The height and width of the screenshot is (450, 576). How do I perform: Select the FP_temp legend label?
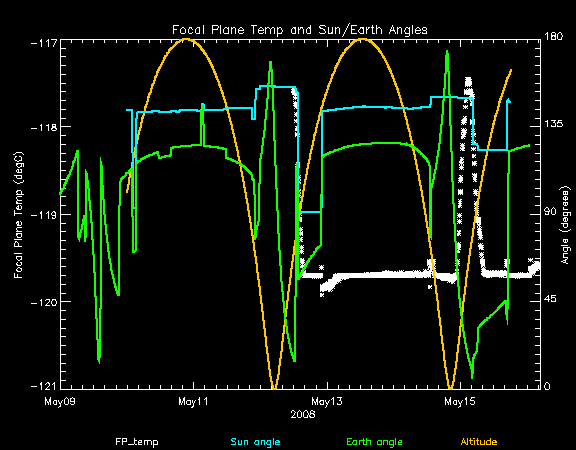pyautogui.click(x=137, y=442)
